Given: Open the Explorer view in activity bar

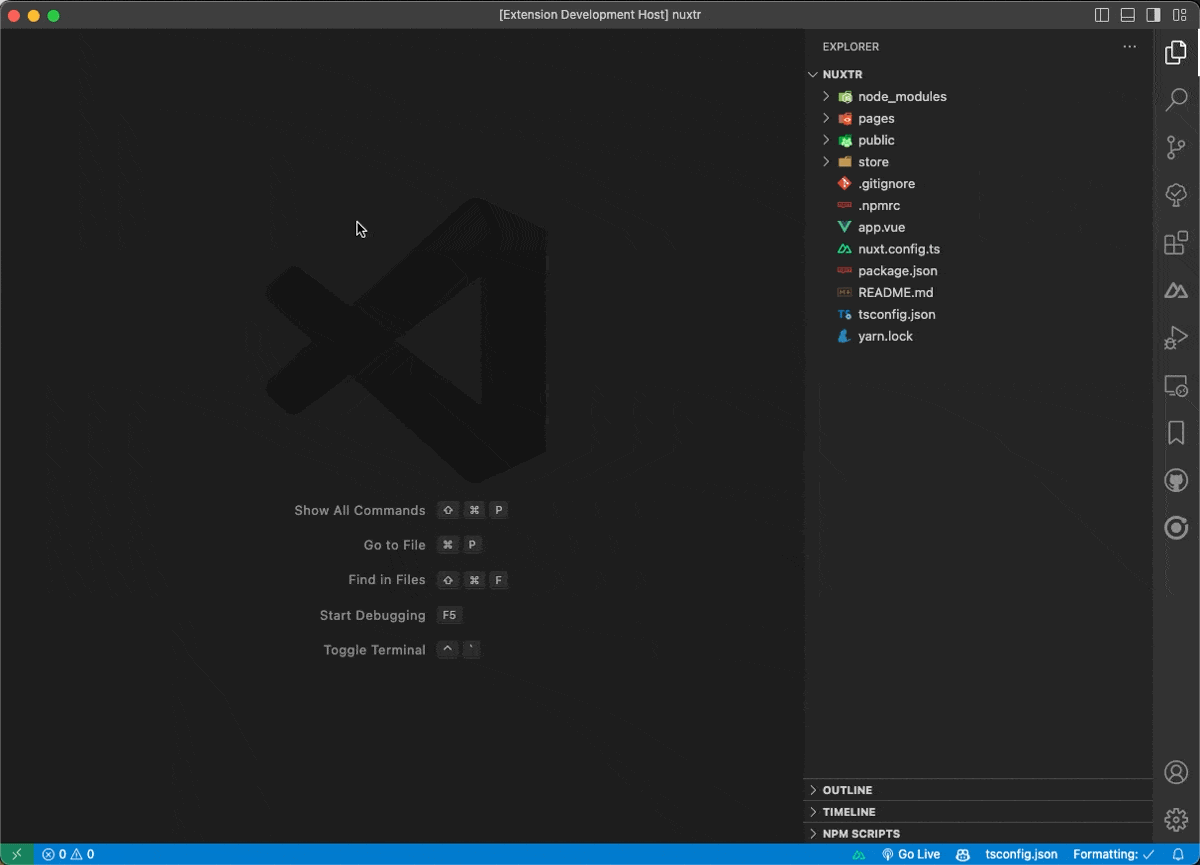Looking at the screenshot, I should click(x=1176, y=53).
